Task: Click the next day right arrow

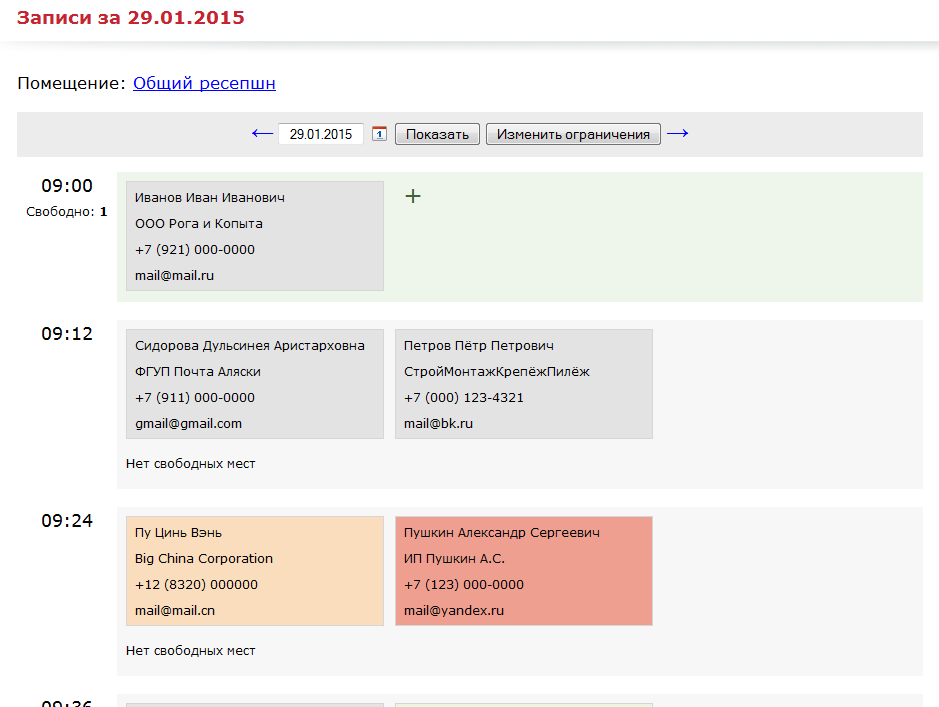Action: tap(677, 134)
